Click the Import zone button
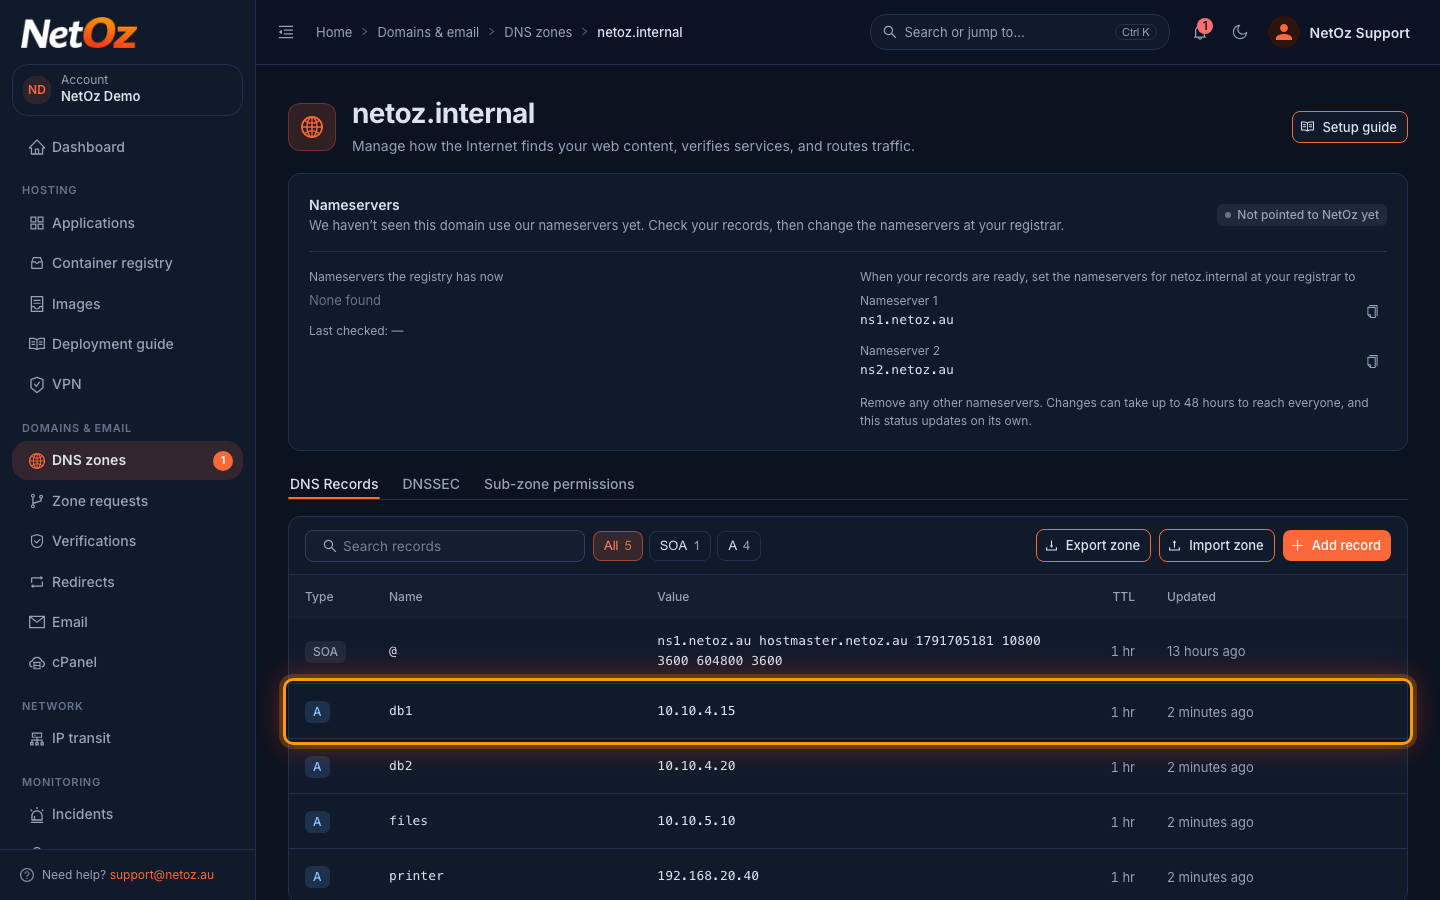Image resolution: width=1440 pixels, height=900 pixels. [x=1217, y=546]
